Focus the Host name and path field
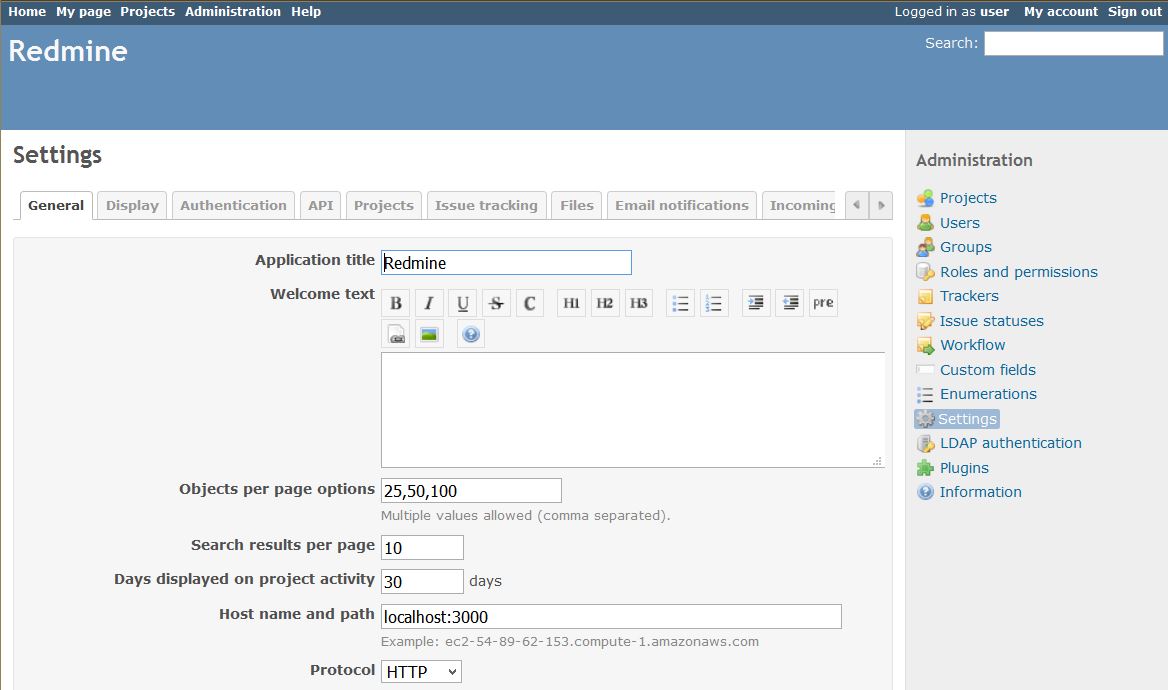 (611, 616)
